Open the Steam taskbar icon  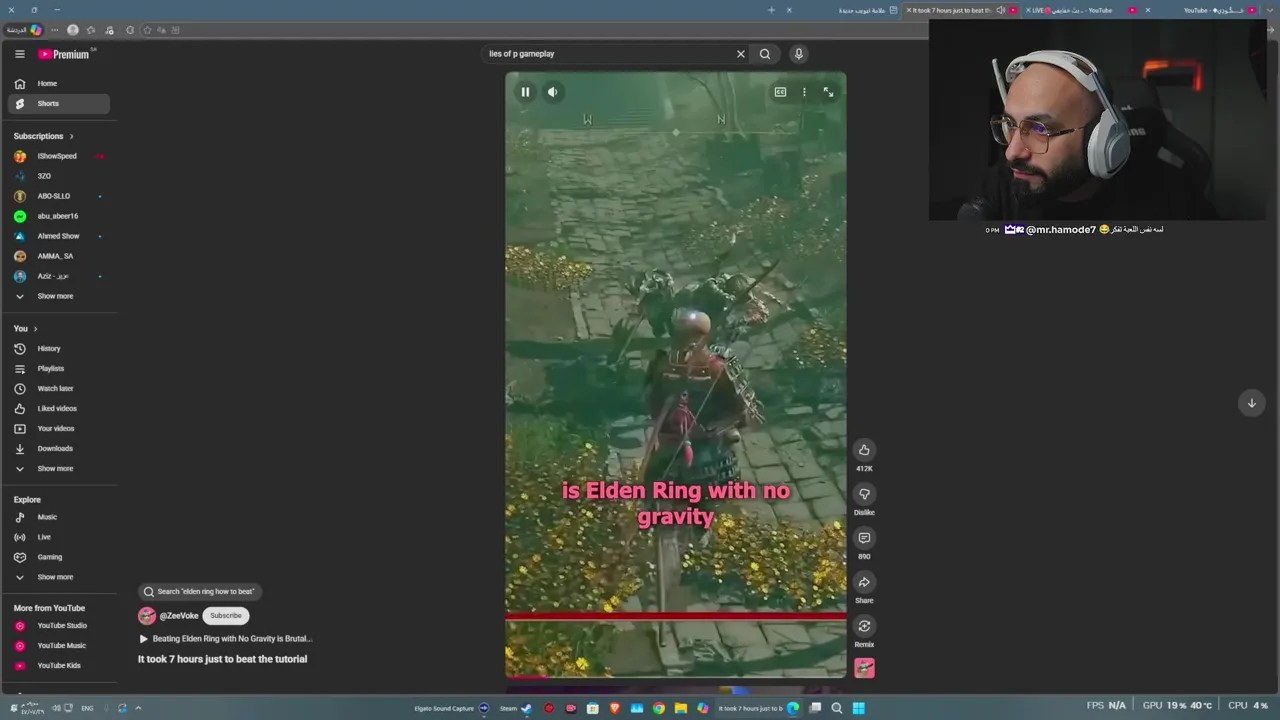526,708
